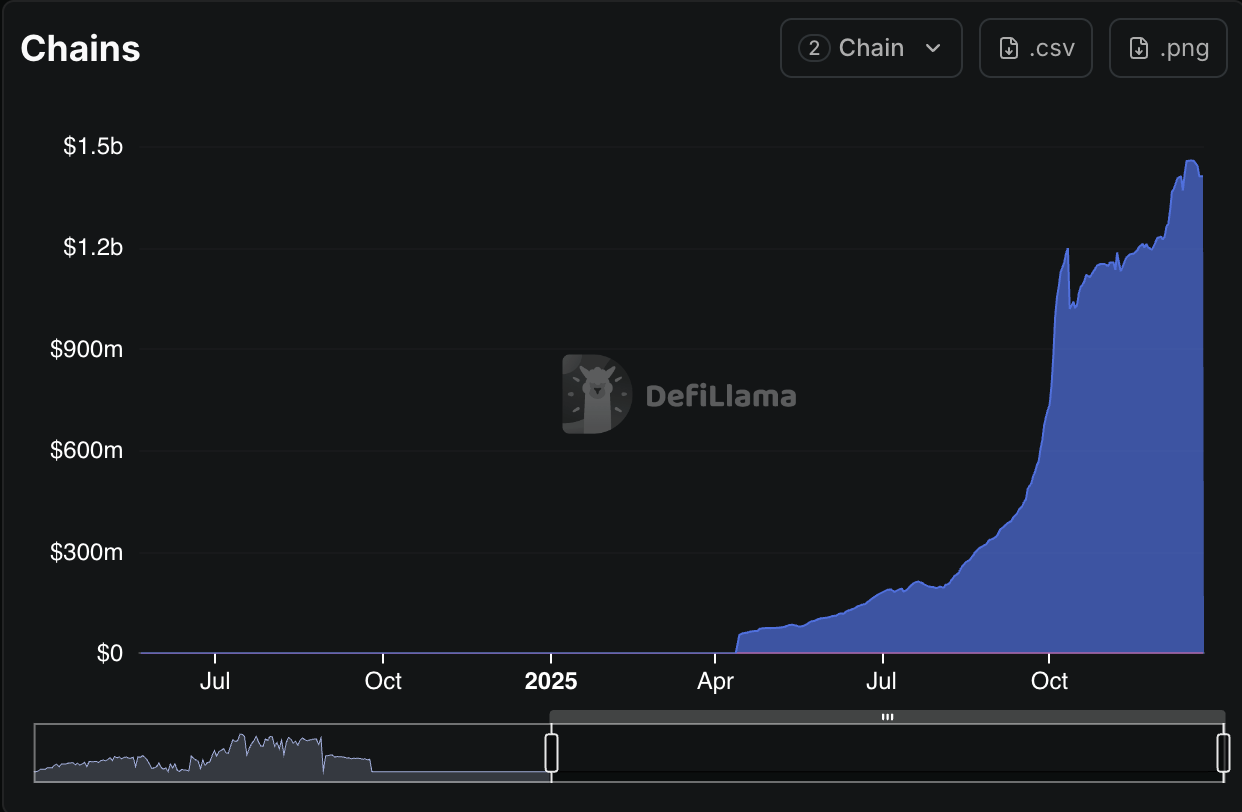
Task: Download the chart as .csv
Action: [1036, 48]
